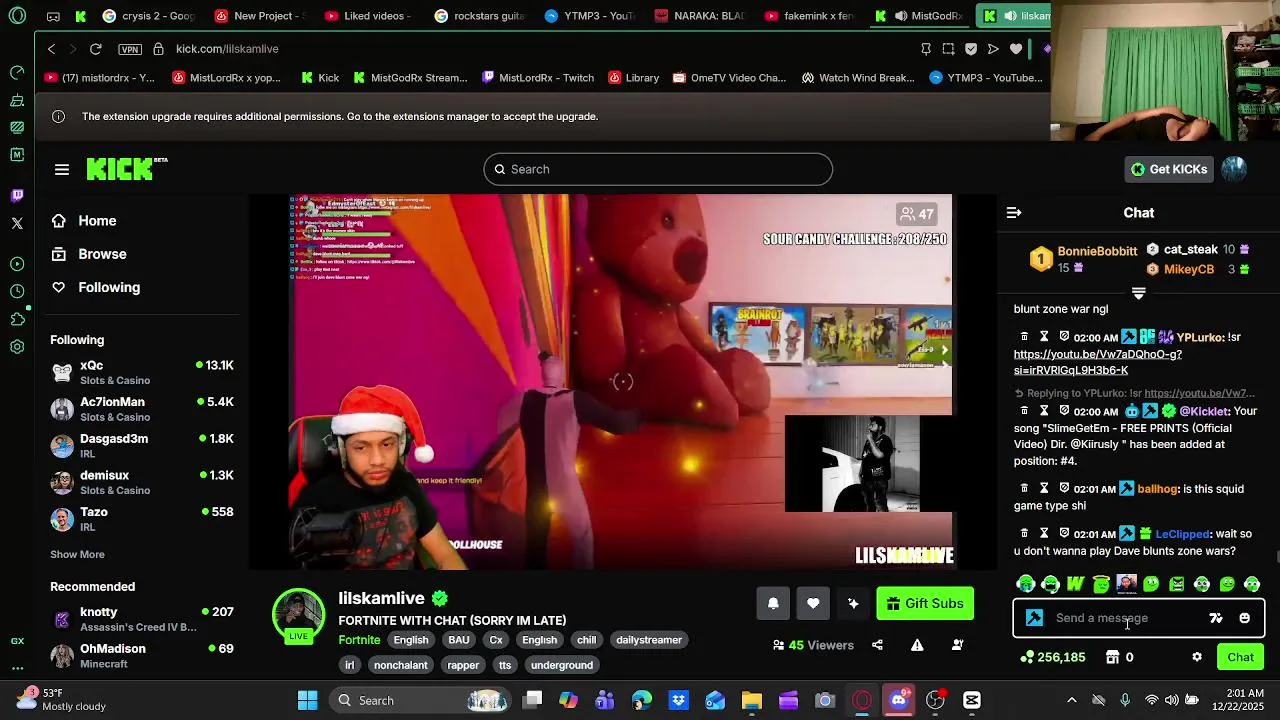1280x720 pixels.
Task: Open Tazo followed channel
Action: 142,518
